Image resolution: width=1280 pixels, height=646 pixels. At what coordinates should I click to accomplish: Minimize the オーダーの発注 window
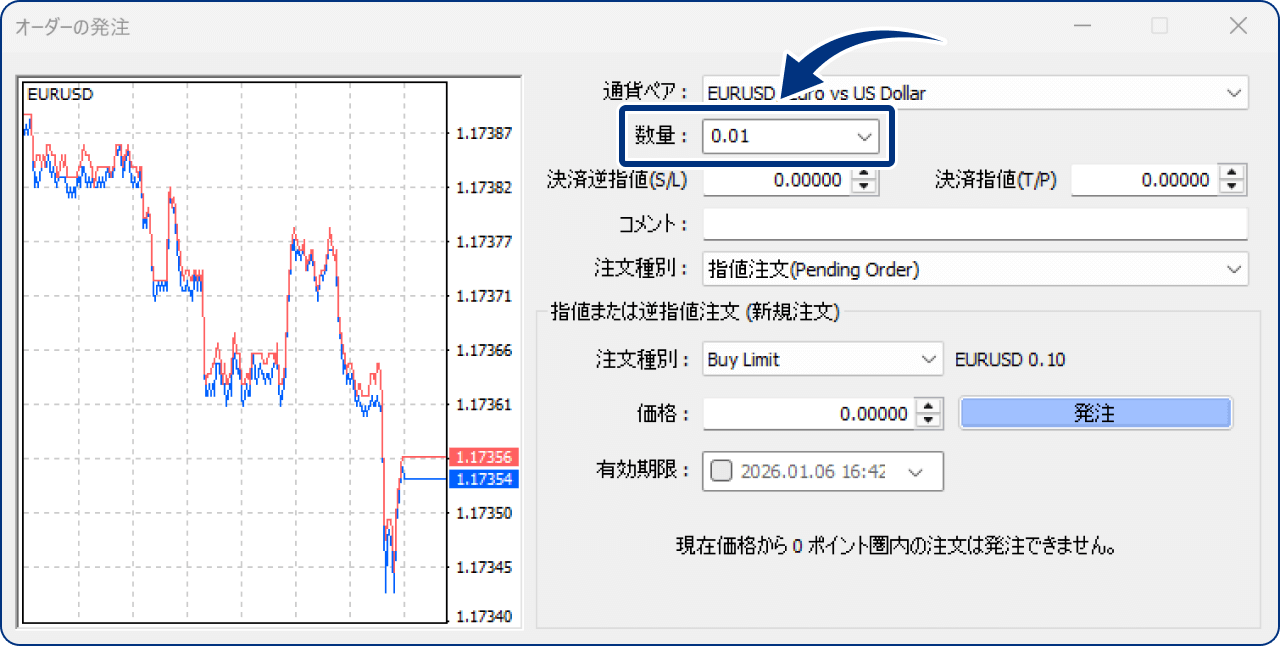1082,25
